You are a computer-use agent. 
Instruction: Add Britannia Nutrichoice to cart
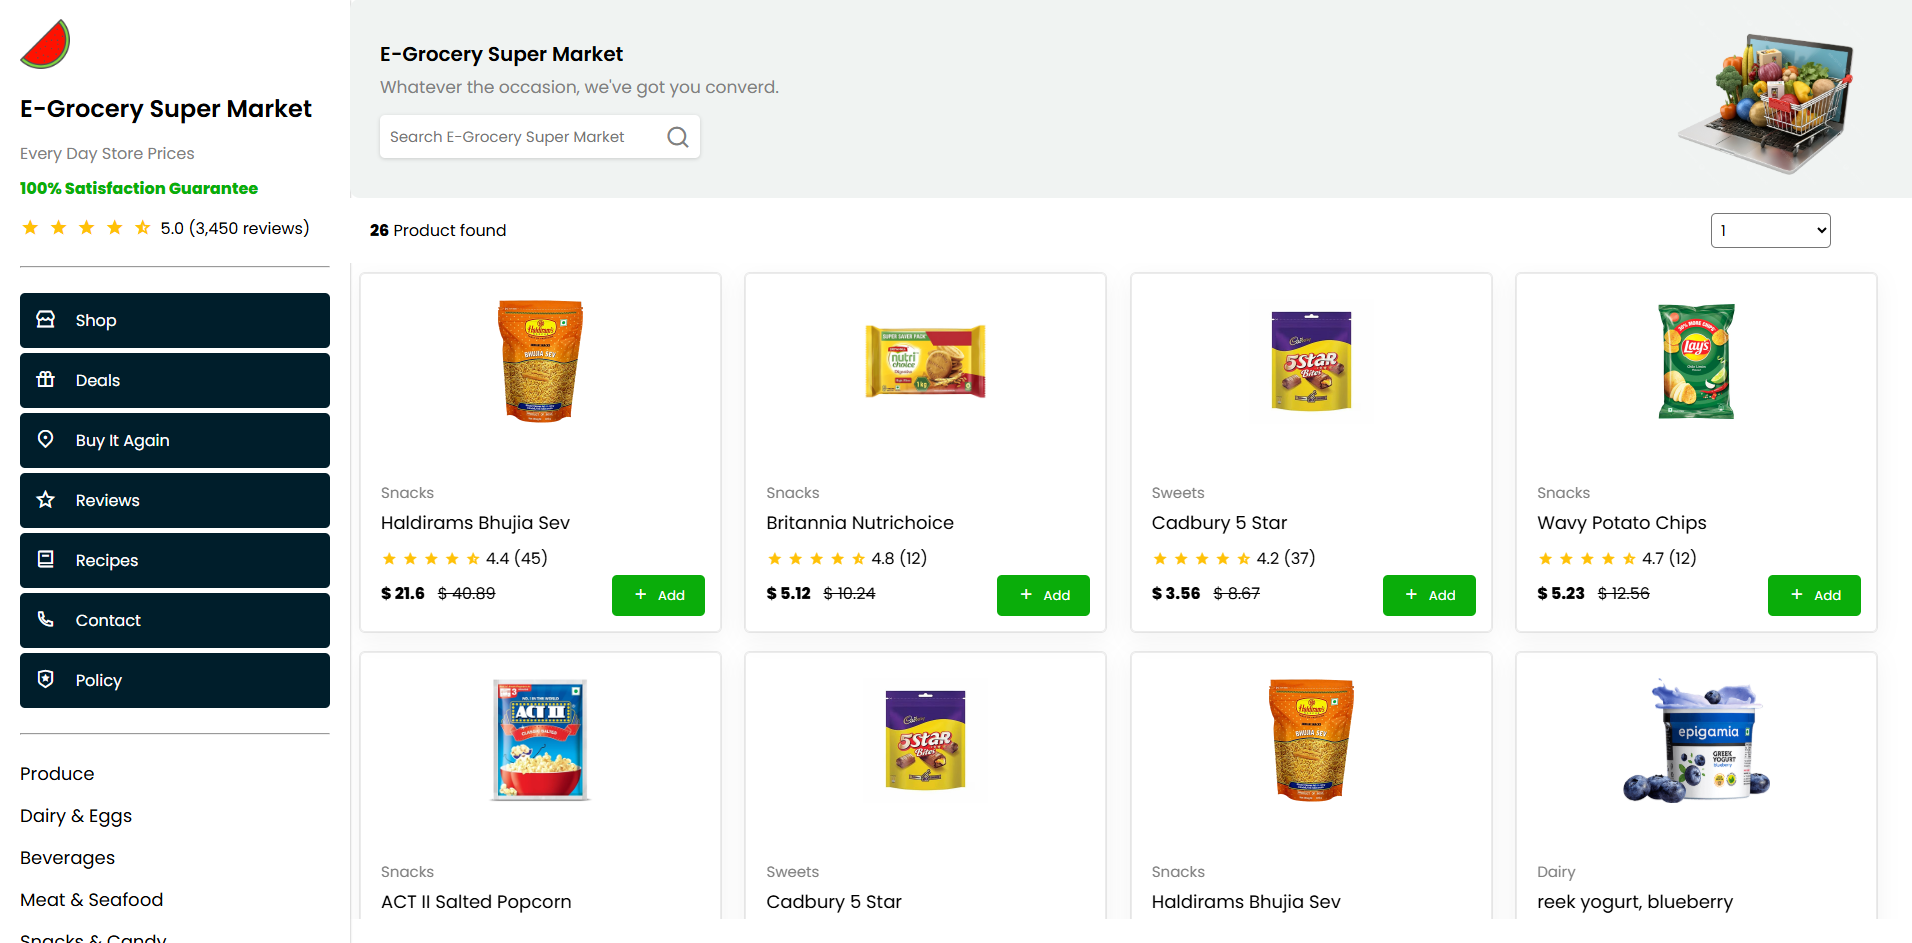coord(1043,595)
